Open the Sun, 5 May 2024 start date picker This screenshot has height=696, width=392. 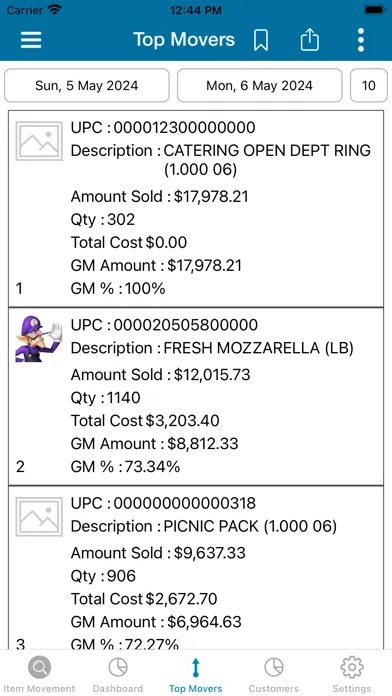87,85
